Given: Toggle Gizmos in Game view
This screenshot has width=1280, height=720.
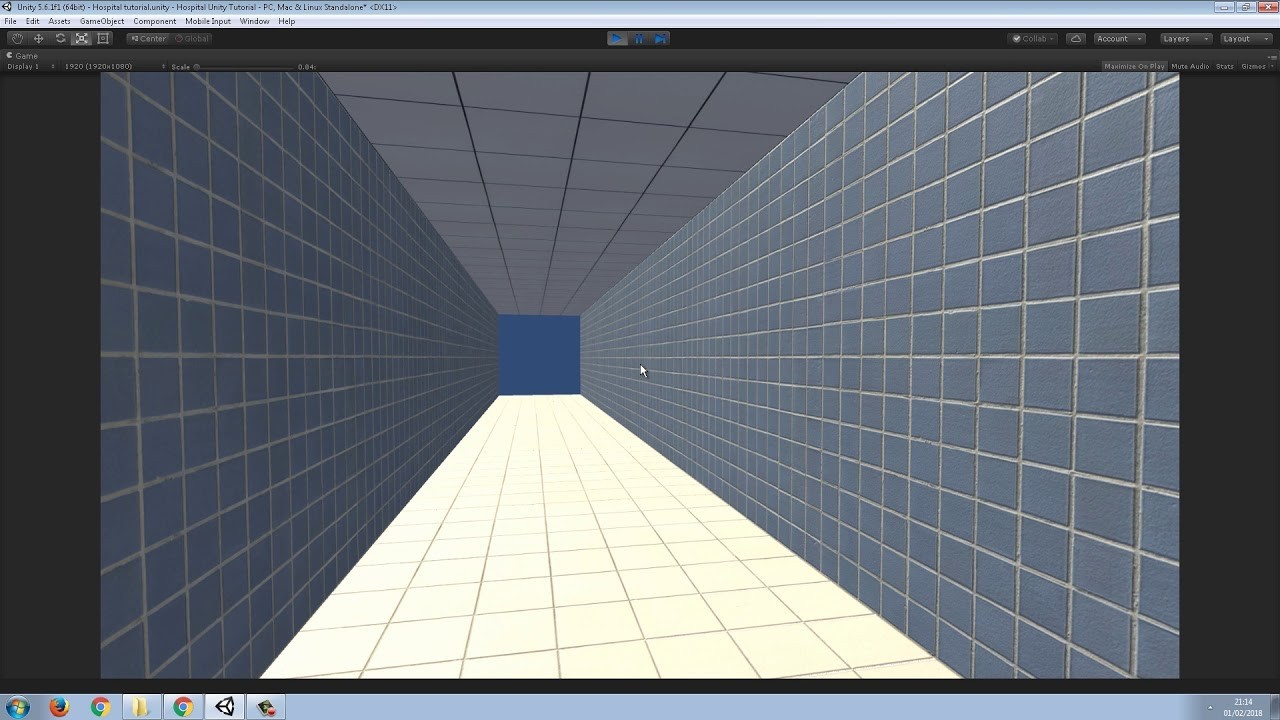Looking at the screenshot, I should [x=1251, y=66].
